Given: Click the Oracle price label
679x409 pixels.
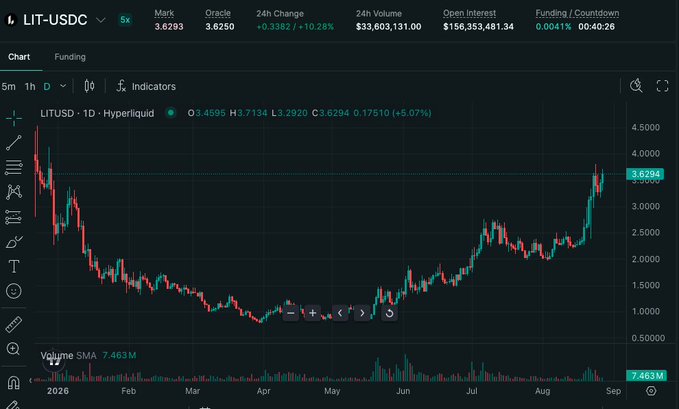Looking at the screenshot, I should point(218,13).
